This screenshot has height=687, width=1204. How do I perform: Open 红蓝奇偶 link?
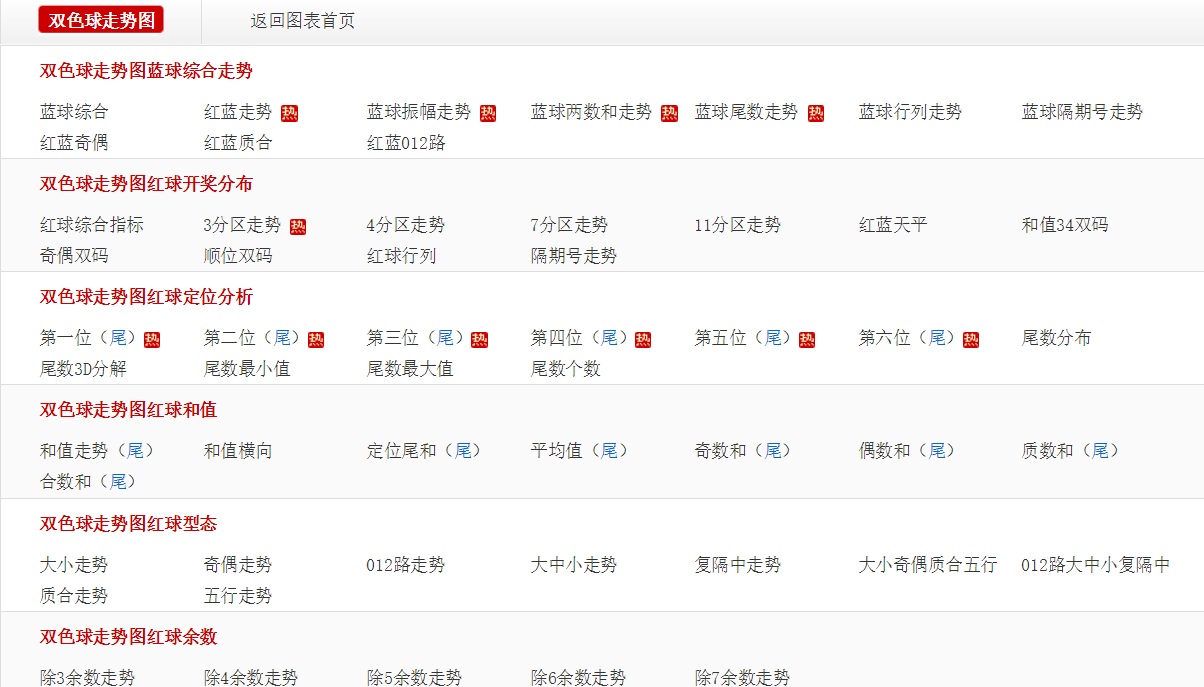[x=74, y=143]
